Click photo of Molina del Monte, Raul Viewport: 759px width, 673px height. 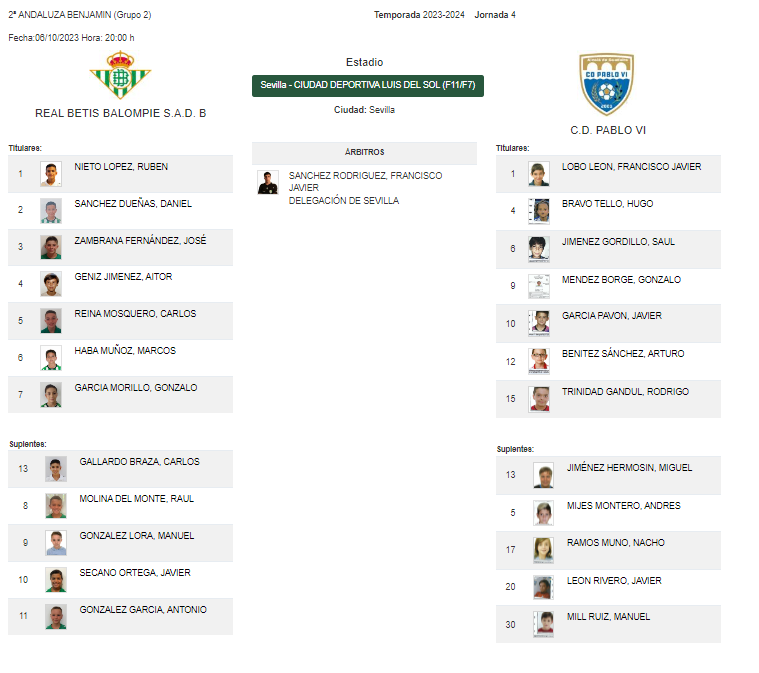[x=56, y=506]
